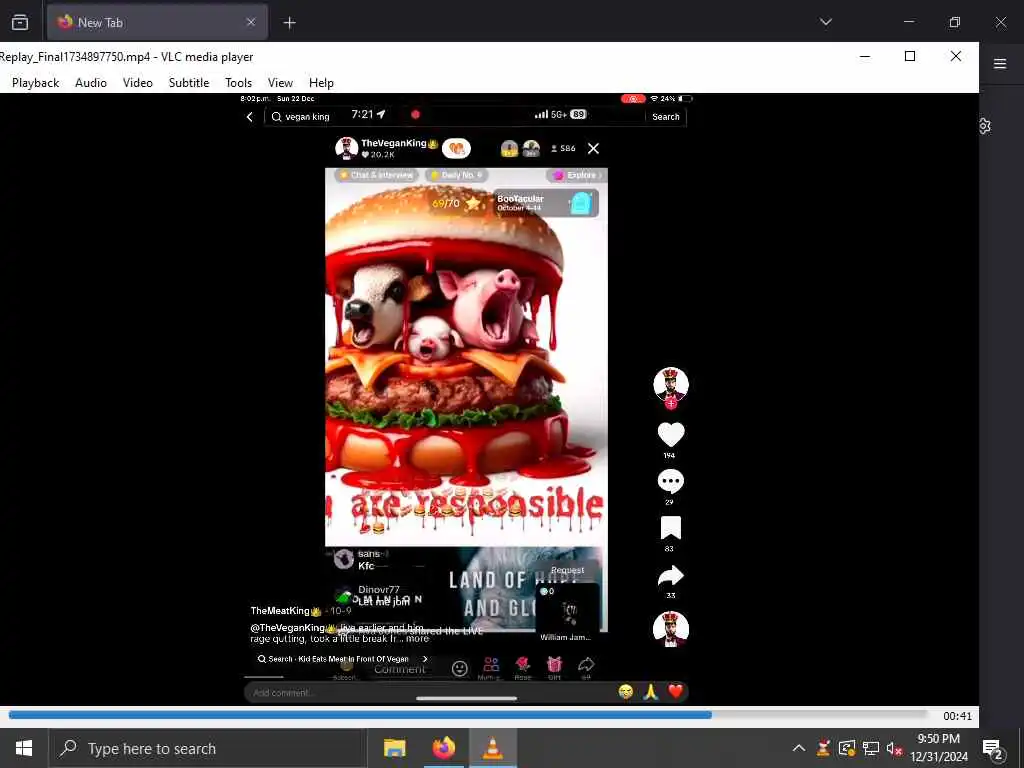Open the Playback menu in VLC
The width and height of the screenshot is (1024, 768).
[35, 83]
